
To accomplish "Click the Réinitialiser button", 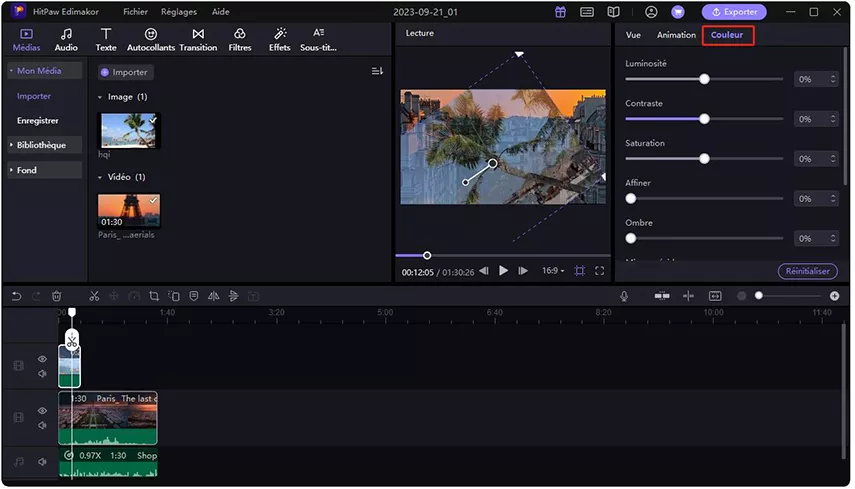I will pyautogui.click(x=808, y=271).
